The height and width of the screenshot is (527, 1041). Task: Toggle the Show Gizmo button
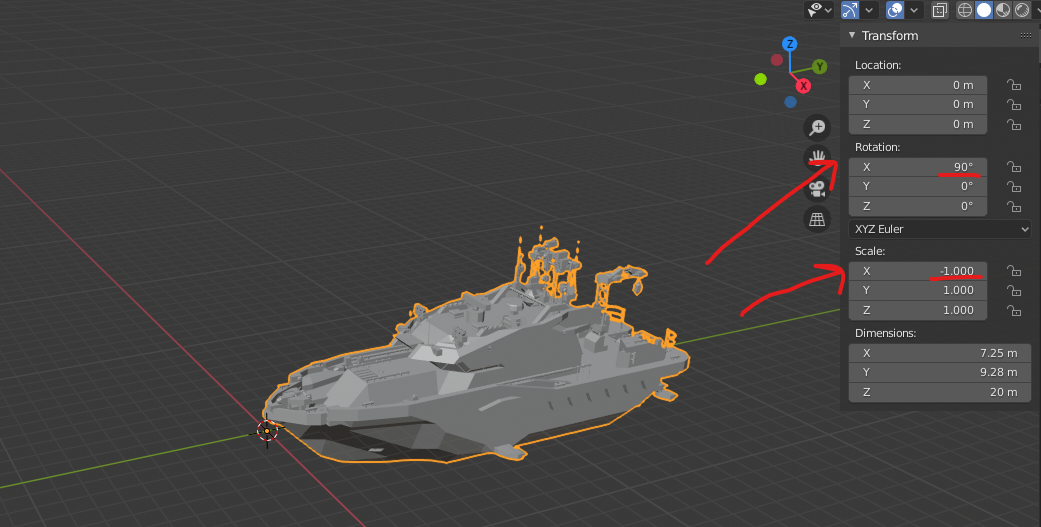(x=850, y=10)
